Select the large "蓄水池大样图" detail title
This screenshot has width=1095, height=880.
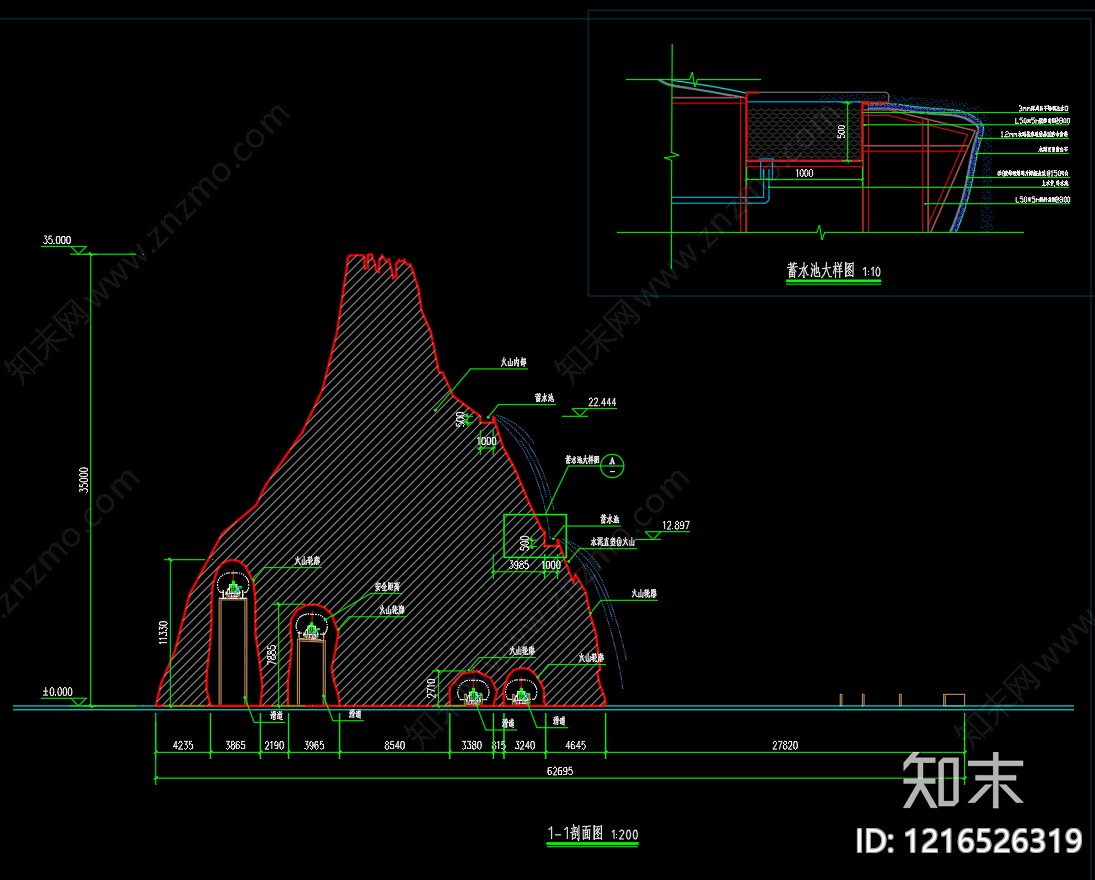(x=821, y=270)
